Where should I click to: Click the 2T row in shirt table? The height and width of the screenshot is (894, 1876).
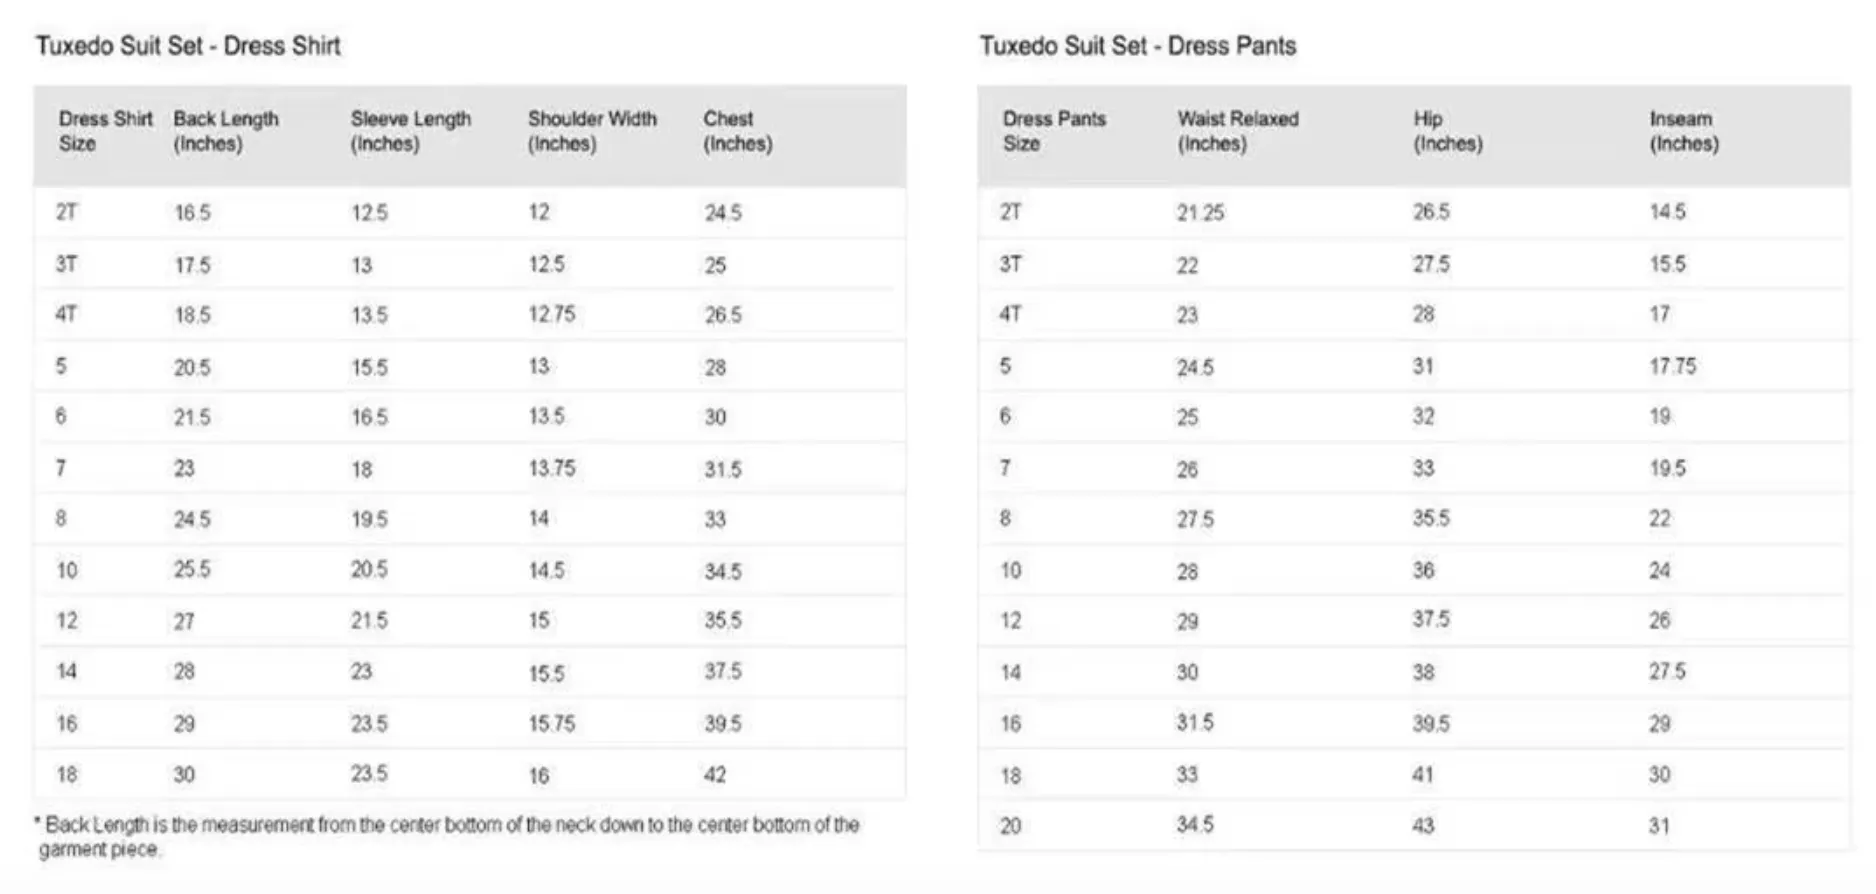coord(470,212)
